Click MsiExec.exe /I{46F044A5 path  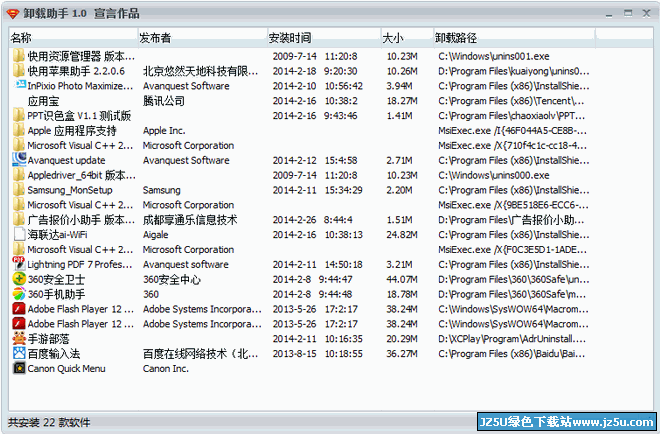[x=512, y=131]
